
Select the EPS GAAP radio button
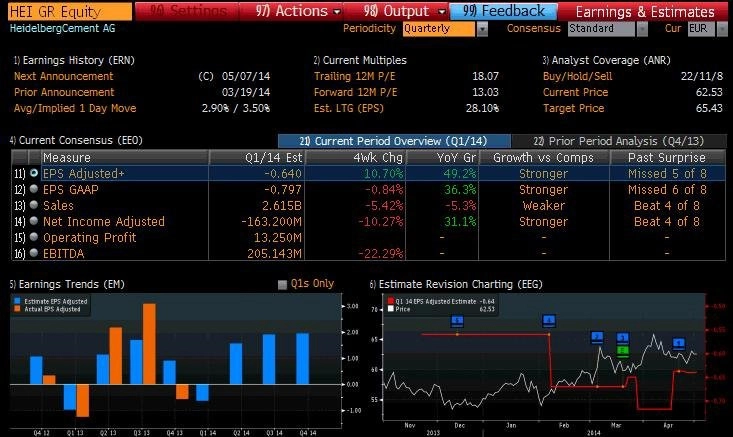(x=34, y=189)
